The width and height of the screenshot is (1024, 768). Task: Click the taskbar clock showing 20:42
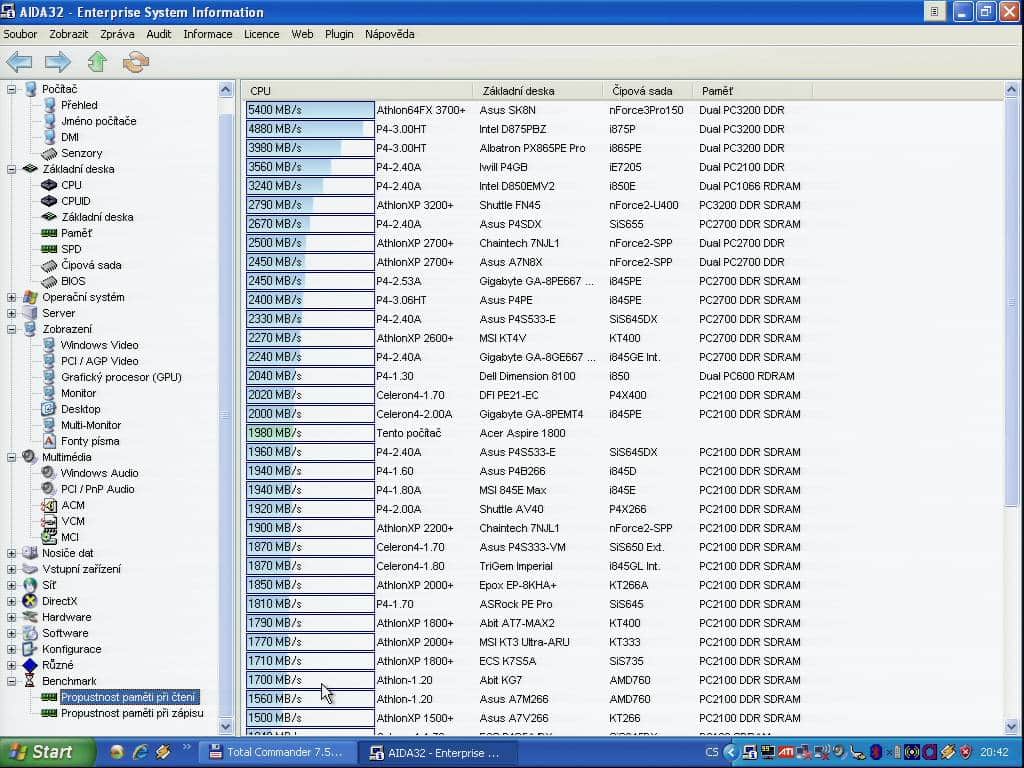(x=994, y=752)
